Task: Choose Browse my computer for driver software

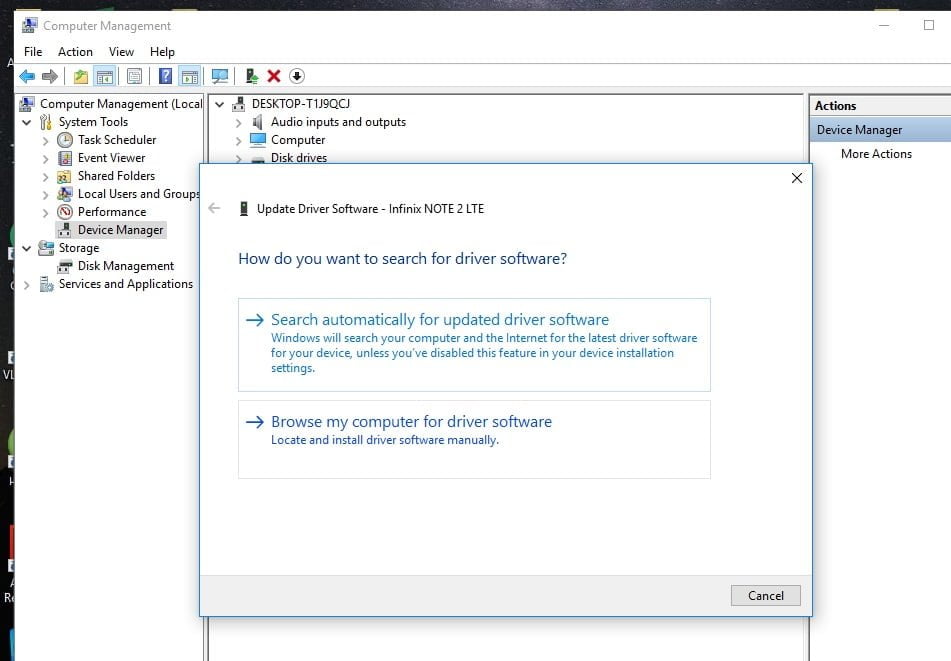Action: [474, 439]
